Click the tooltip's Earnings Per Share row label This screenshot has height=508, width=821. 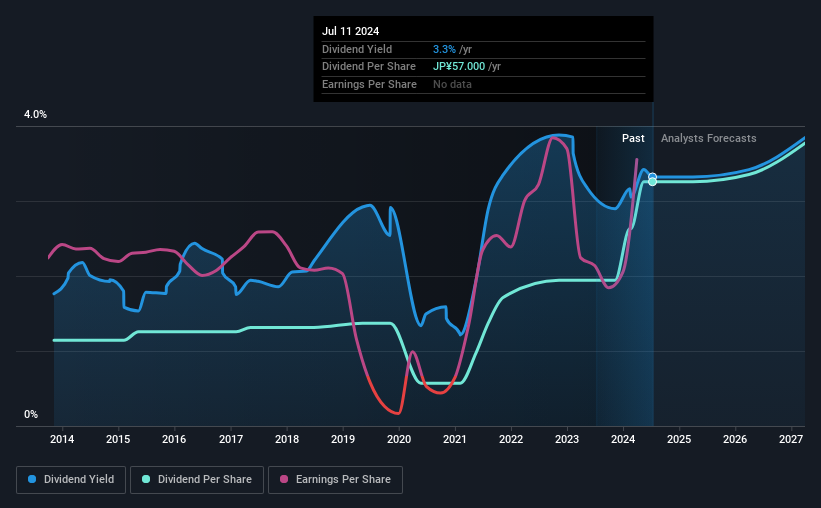point(369,84)
